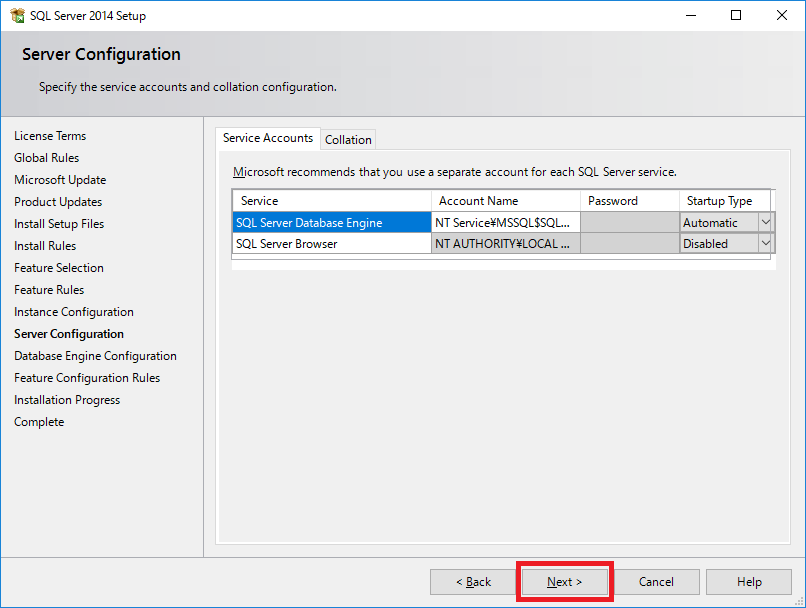Open Startup Type dropdown for SQL Server Browser
The height and width of the screenshot is (608, 806).
pos(765,244)
